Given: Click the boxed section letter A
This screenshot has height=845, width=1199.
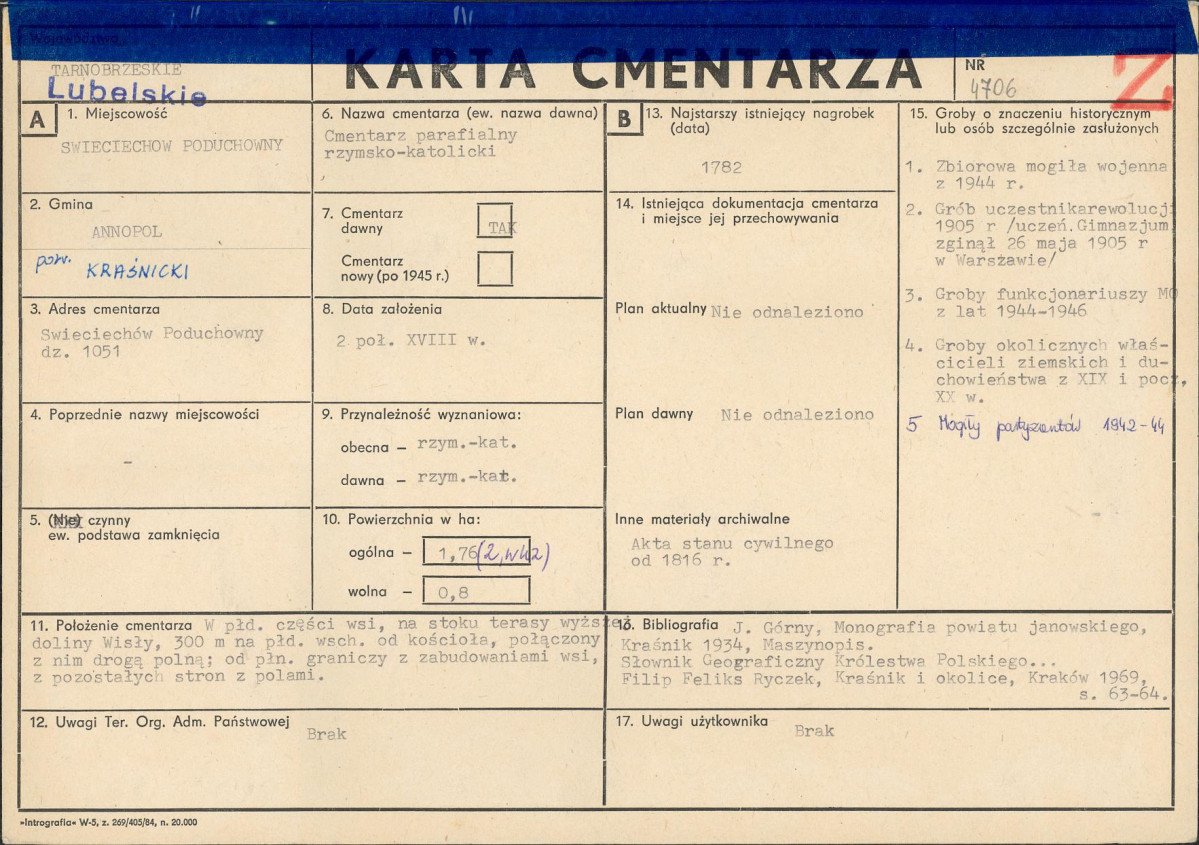Looking at the screenshot, I should pyautogui.click(x=38, y=120).
